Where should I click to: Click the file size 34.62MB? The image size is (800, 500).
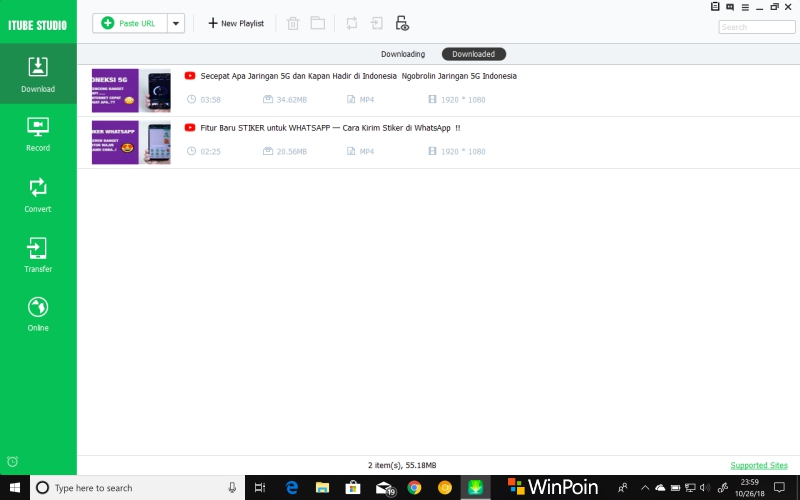pos(291,99)
